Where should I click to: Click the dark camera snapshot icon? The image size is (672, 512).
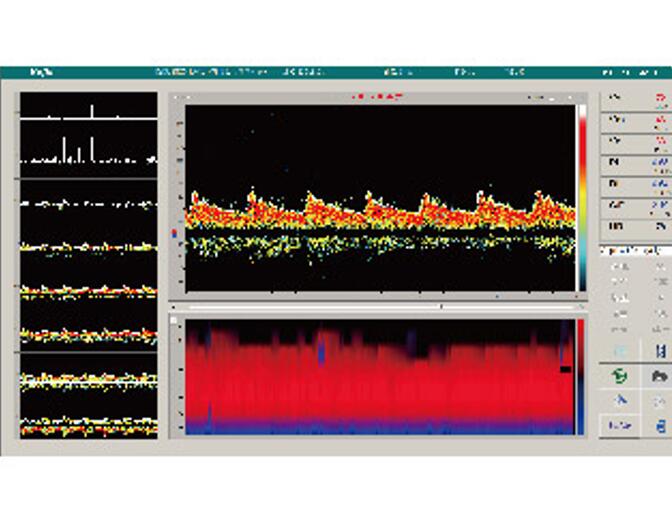[x=660, y=376]
